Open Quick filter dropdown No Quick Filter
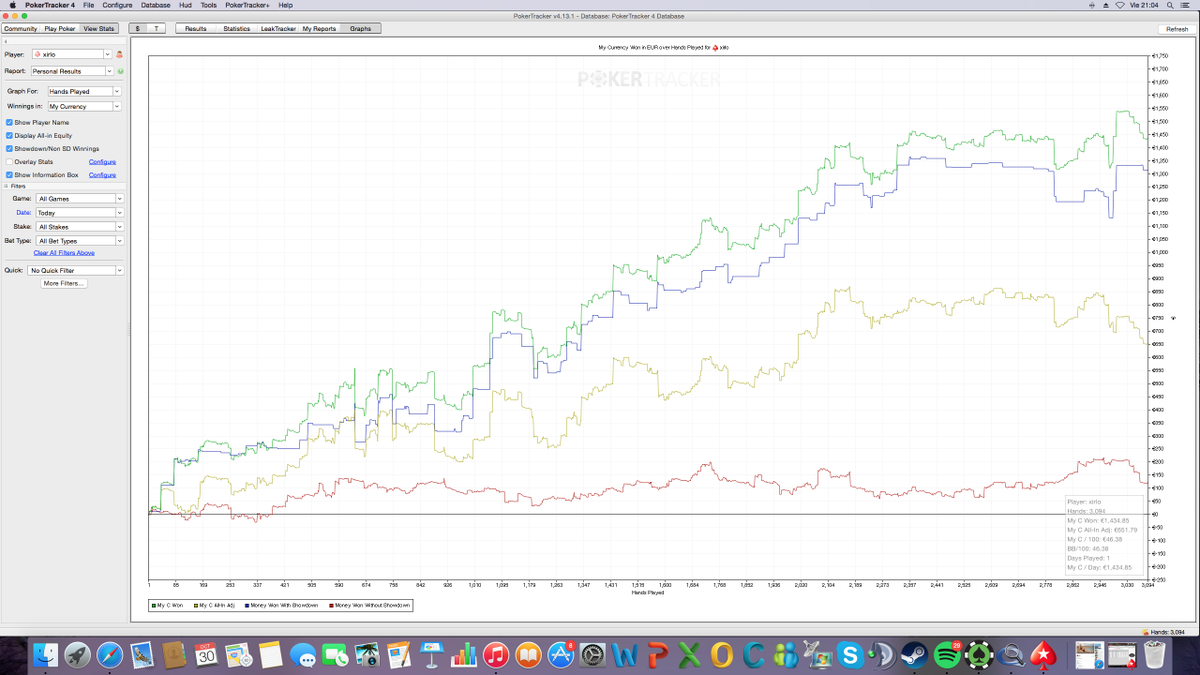This screenshot has height=675, width=1200. (75, 270)
